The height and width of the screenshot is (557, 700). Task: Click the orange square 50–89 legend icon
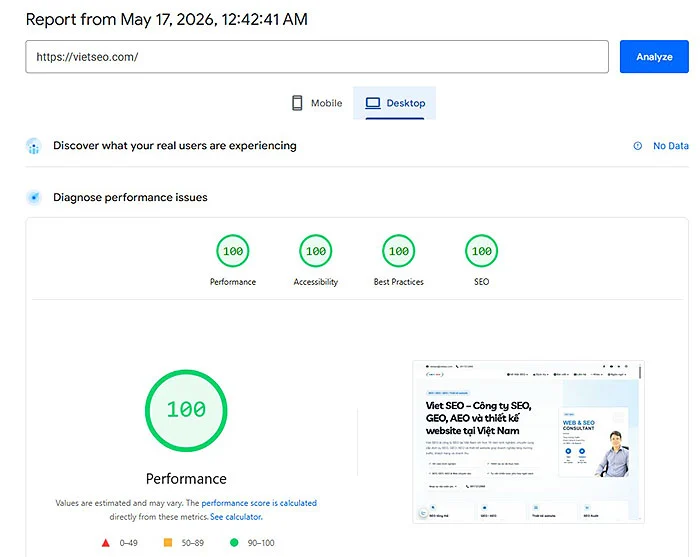click(168, 543)
